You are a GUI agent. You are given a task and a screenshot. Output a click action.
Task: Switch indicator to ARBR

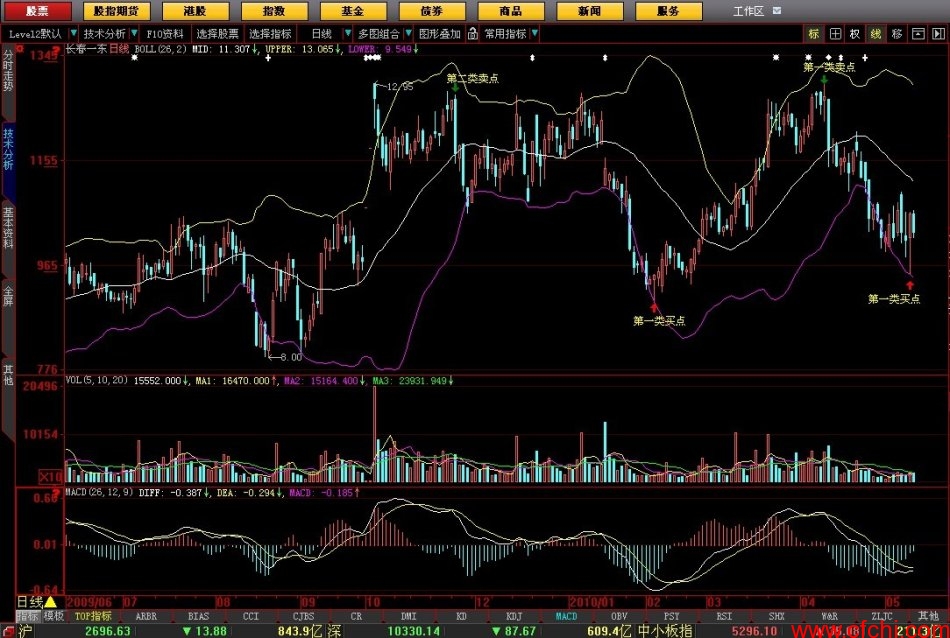click(x=146, y=616)
